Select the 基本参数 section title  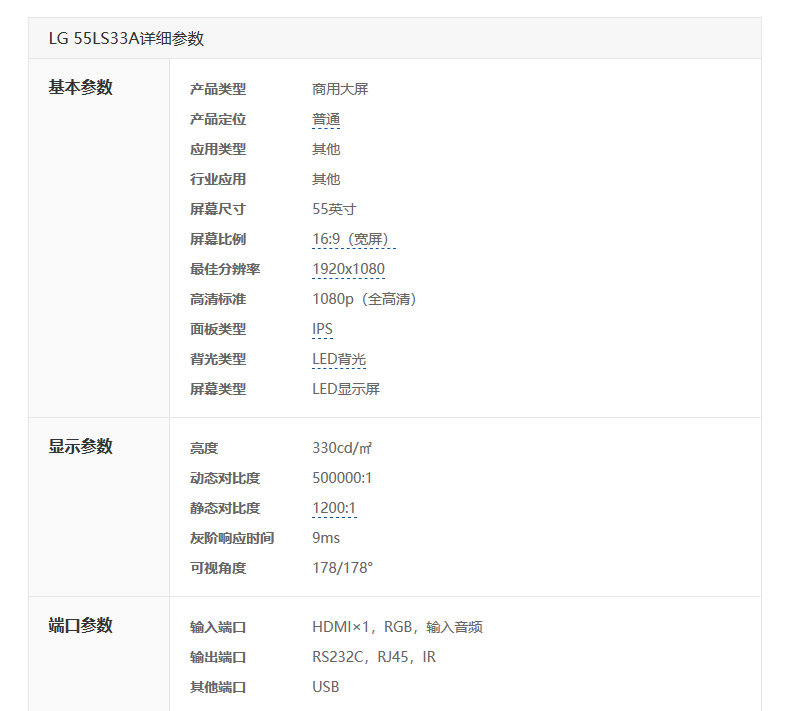pos(81,87)
